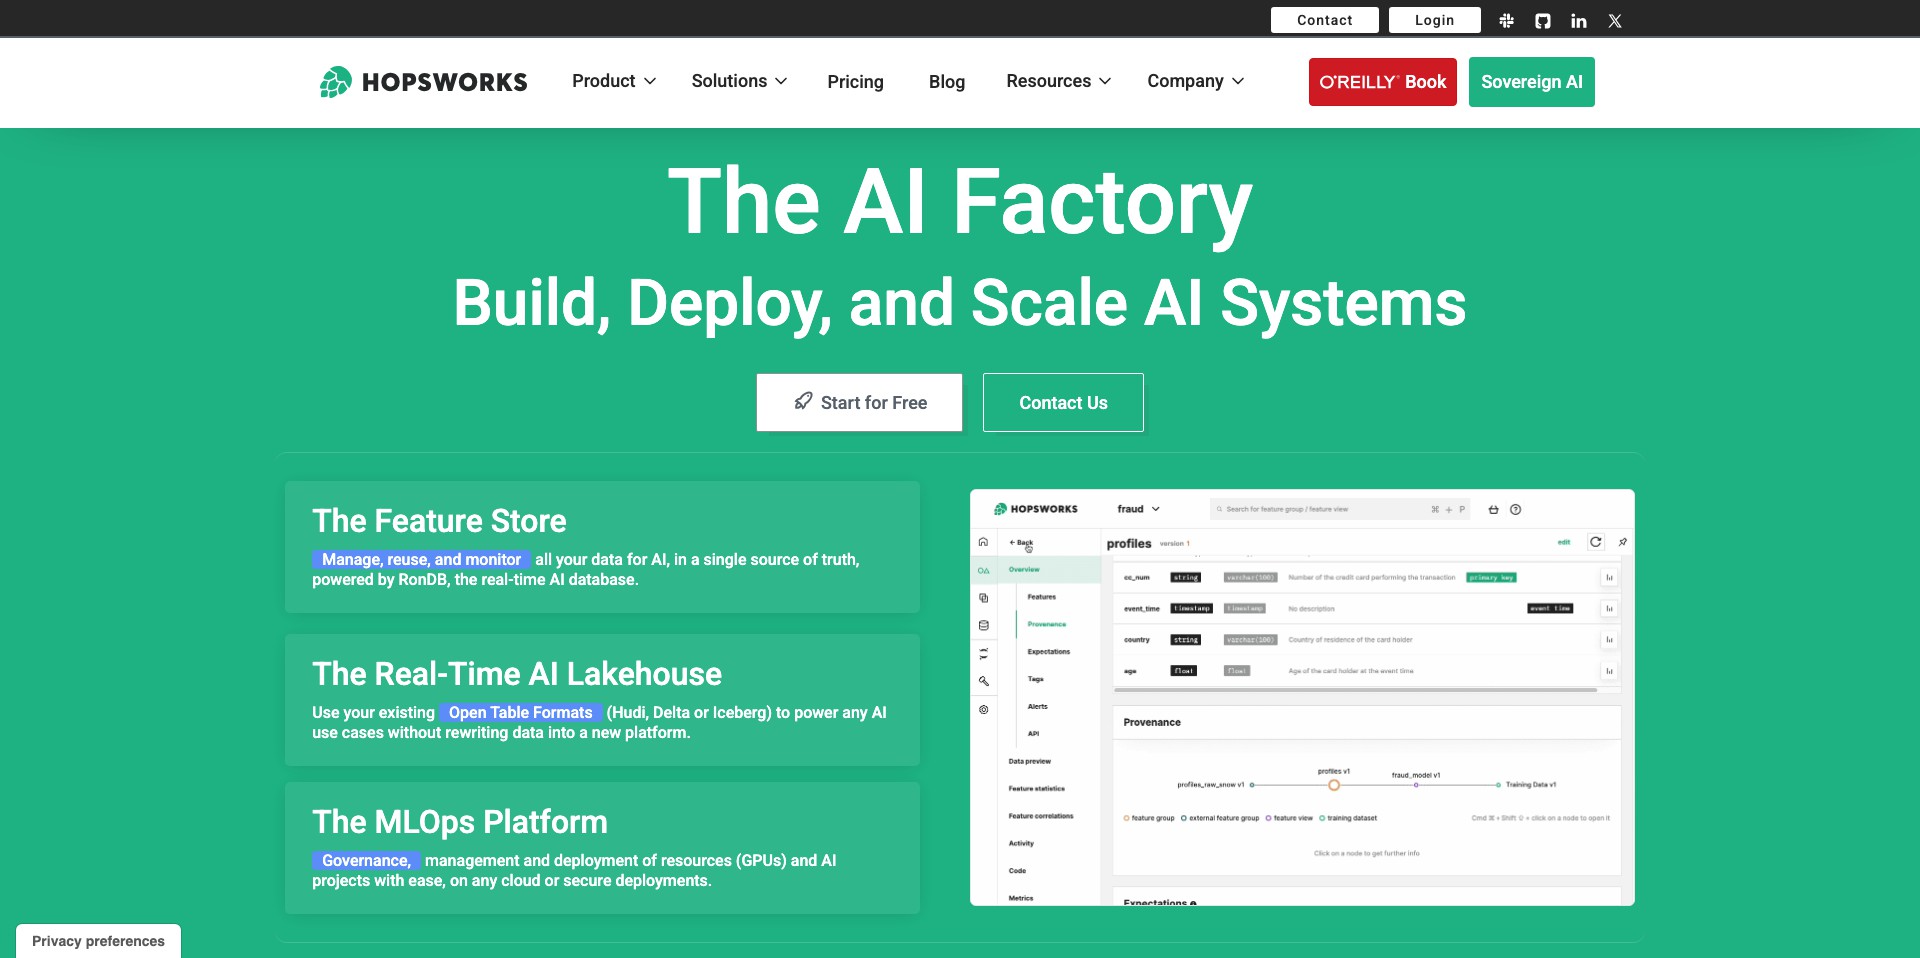Click home icon in demo app sidebar
This screenshot has width=1920, height=958.
pyautogui.click(x=983, y=542)
